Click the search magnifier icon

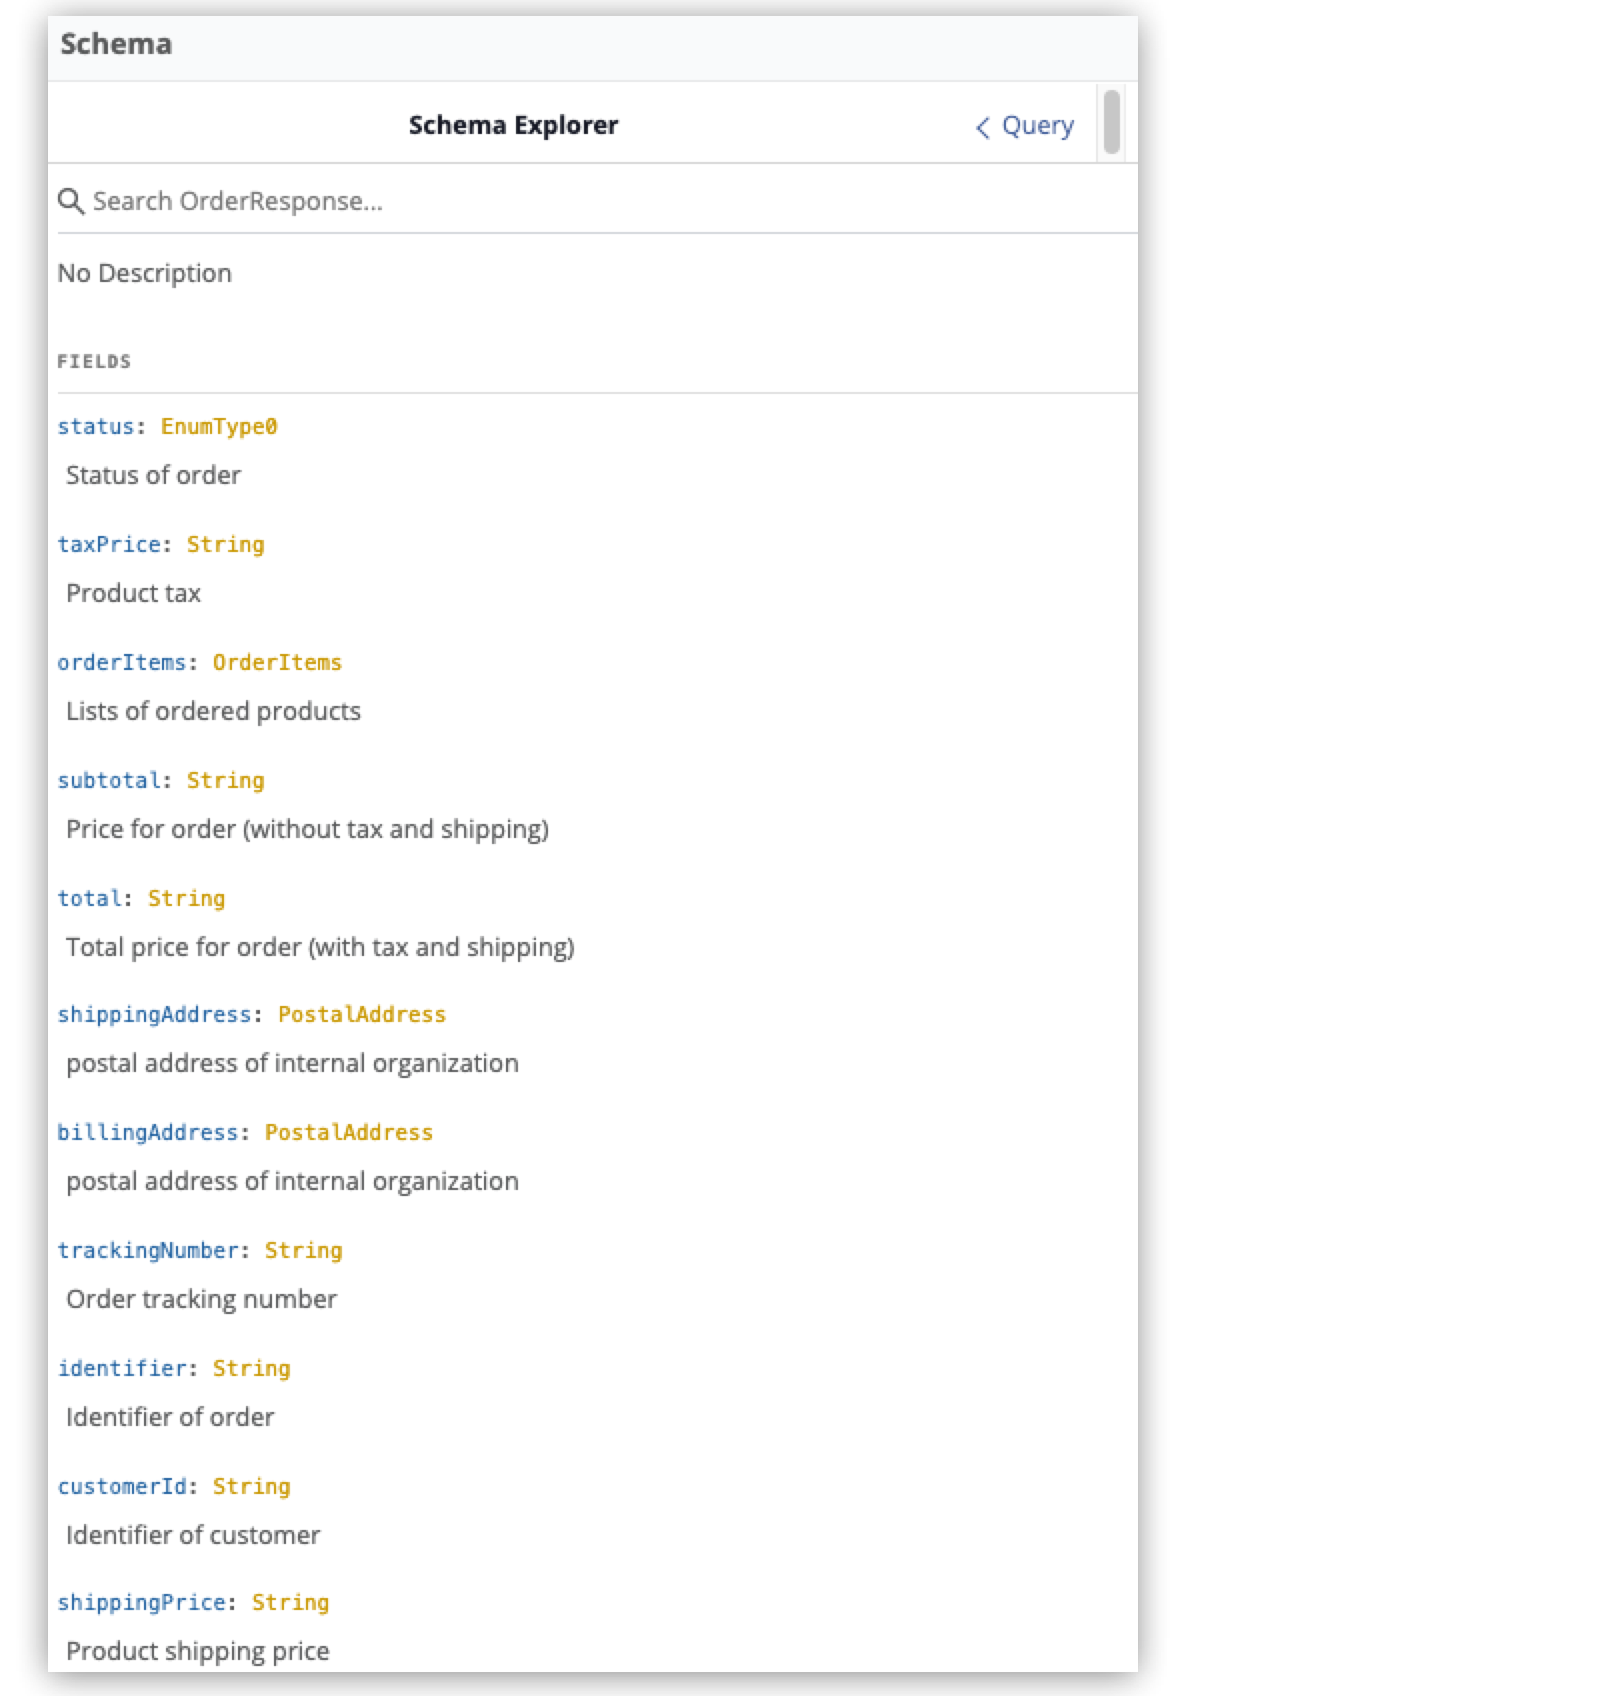click(x=70, y=201)
